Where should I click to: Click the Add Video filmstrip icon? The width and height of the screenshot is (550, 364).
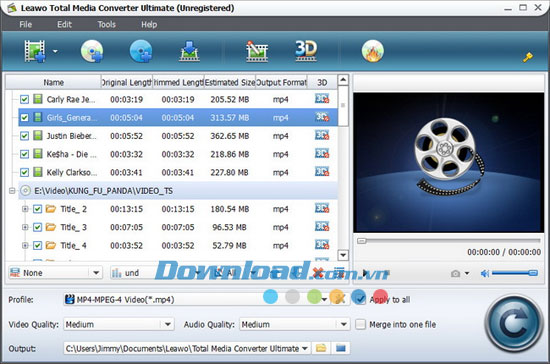(x=35, y=51)
